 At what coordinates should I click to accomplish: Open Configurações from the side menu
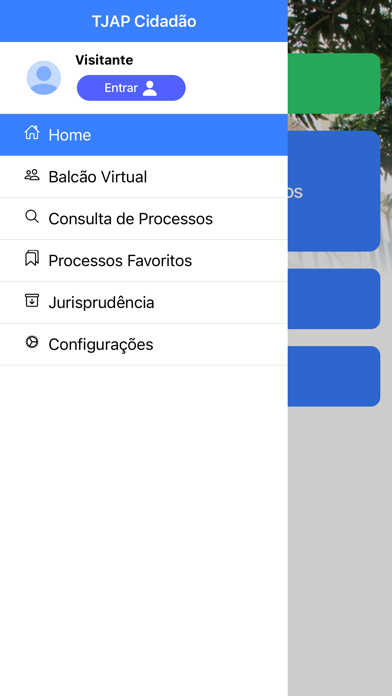tap(144, 344)
